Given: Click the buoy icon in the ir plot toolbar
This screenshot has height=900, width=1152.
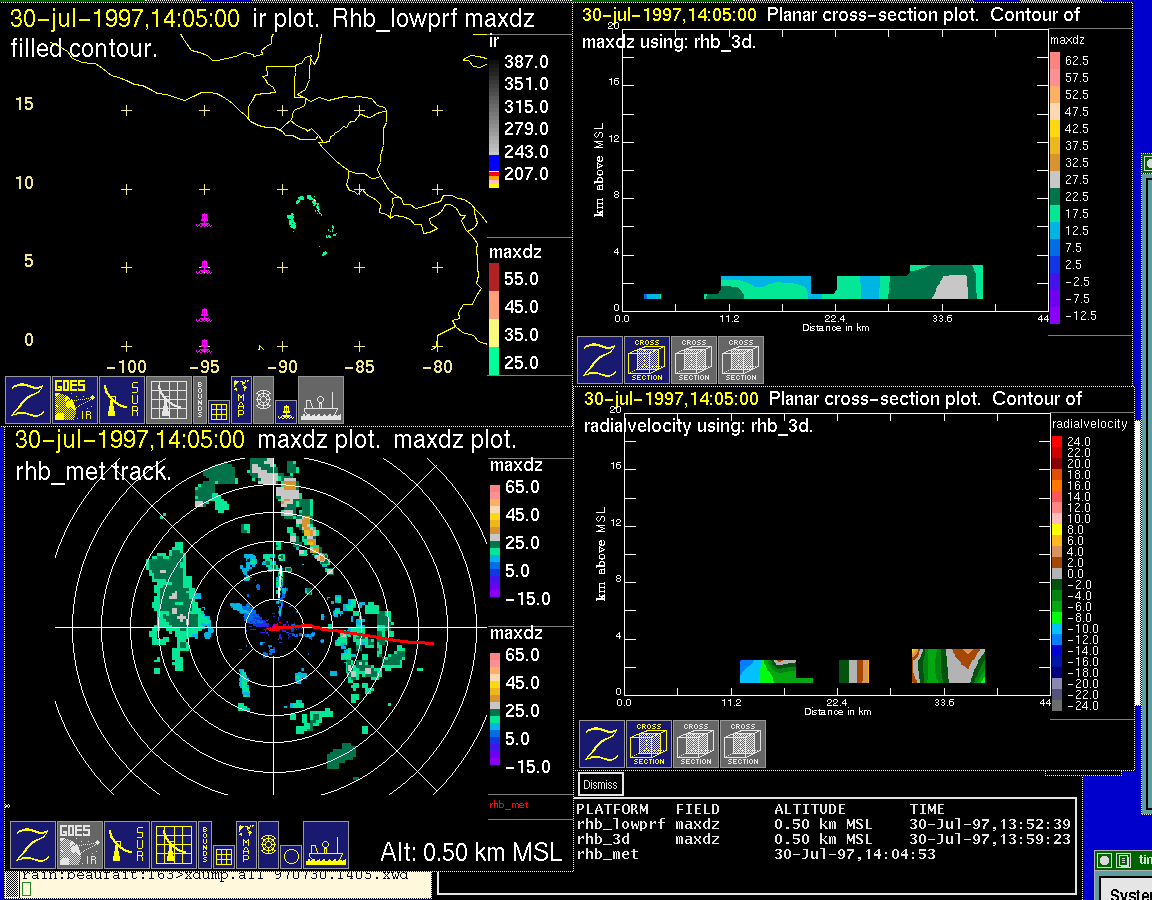Looking at the screenshot, I should [x=285, y=410].
